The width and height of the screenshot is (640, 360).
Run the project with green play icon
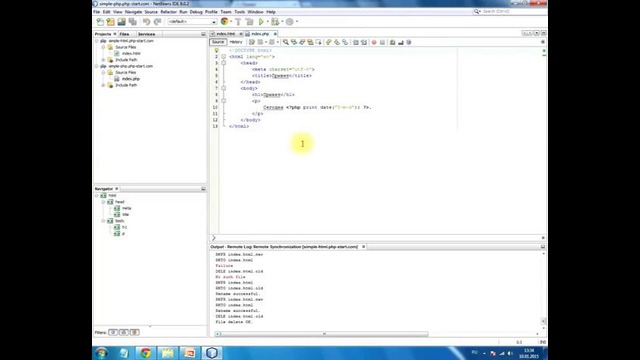pyautogui.click(x=261, y=22)
